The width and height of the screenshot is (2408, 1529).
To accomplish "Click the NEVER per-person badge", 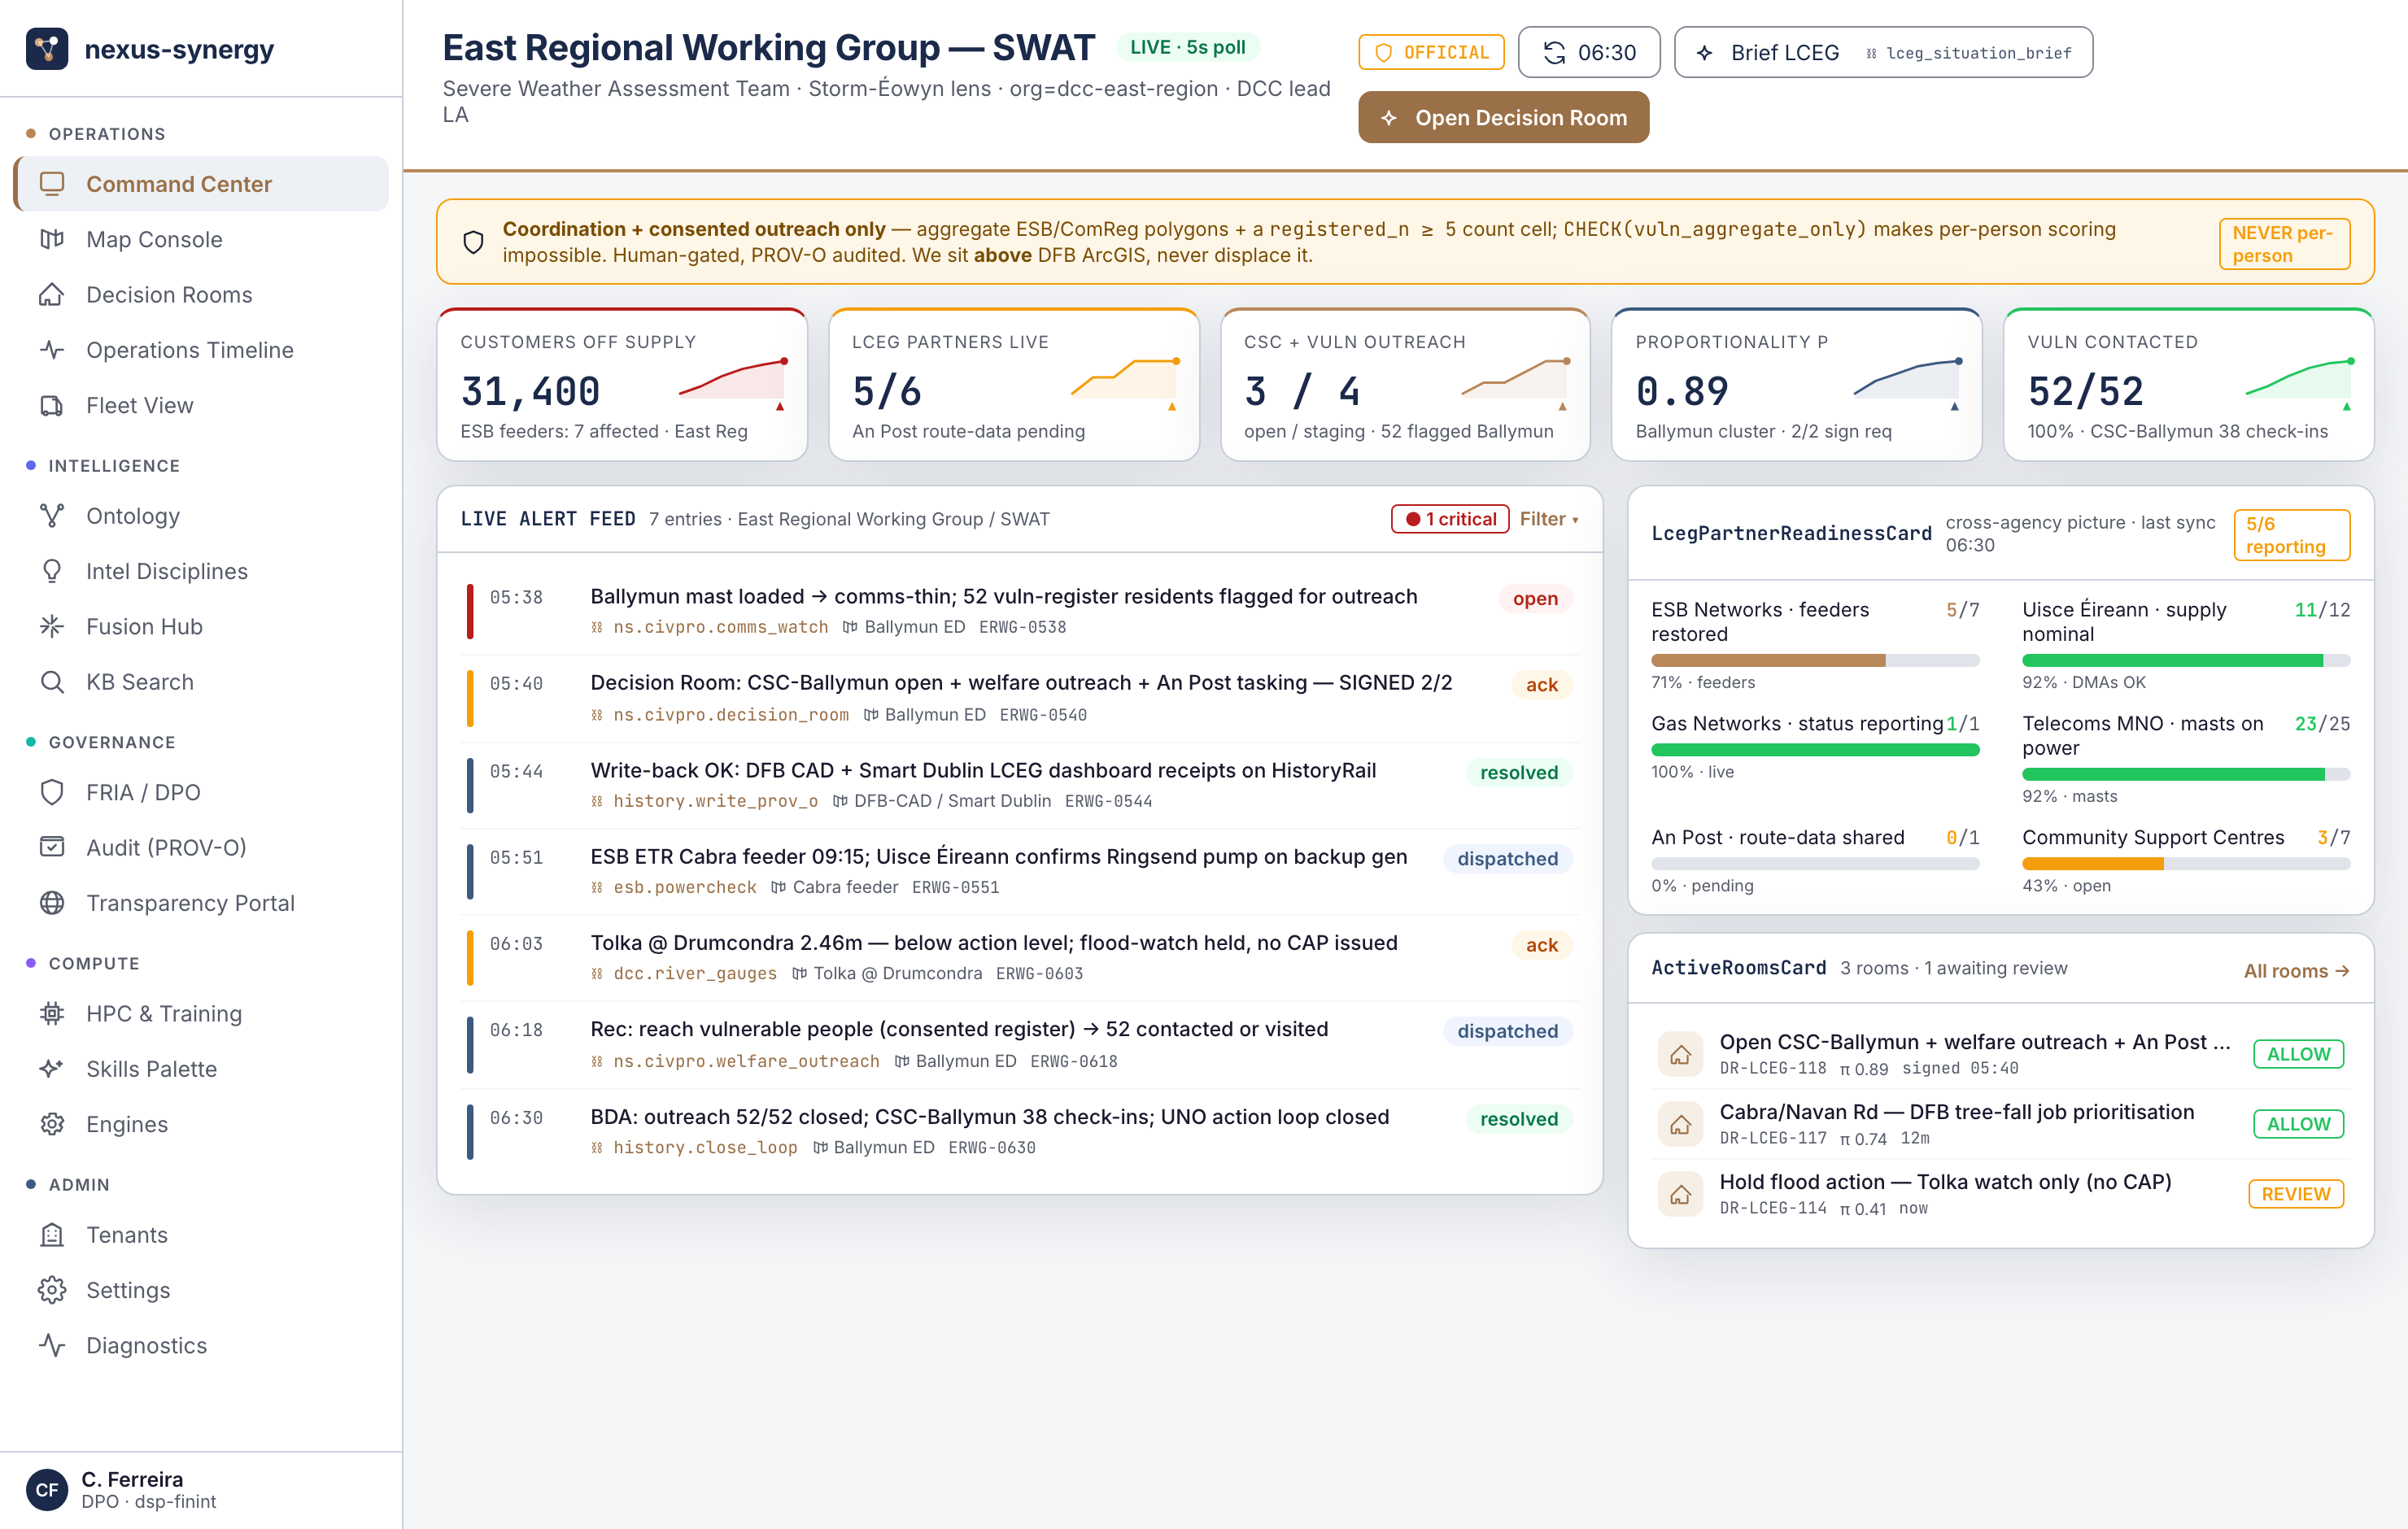I will point(2284,244).
